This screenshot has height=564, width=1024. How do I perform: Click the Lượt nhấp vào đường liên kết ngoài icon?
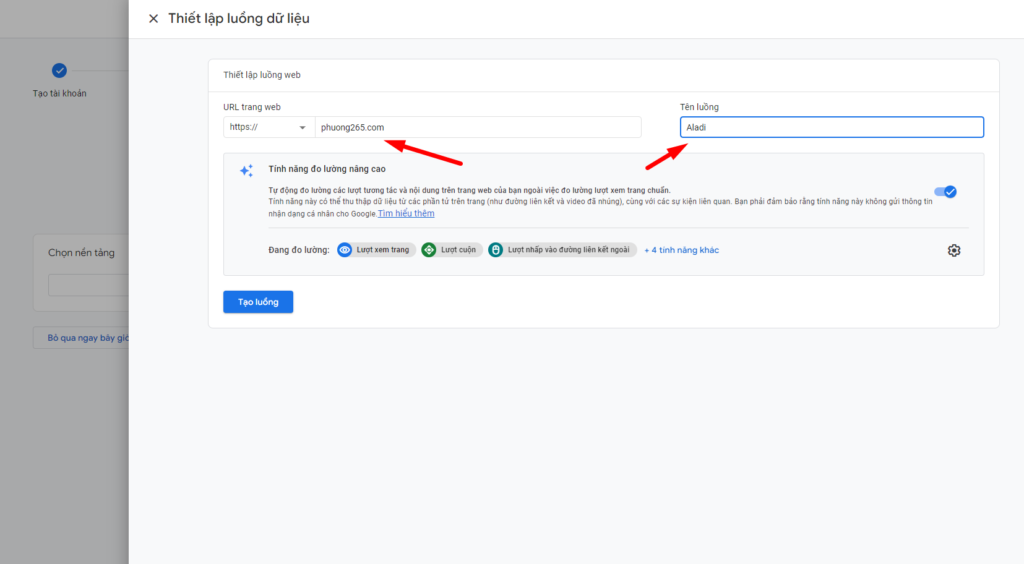496,250
